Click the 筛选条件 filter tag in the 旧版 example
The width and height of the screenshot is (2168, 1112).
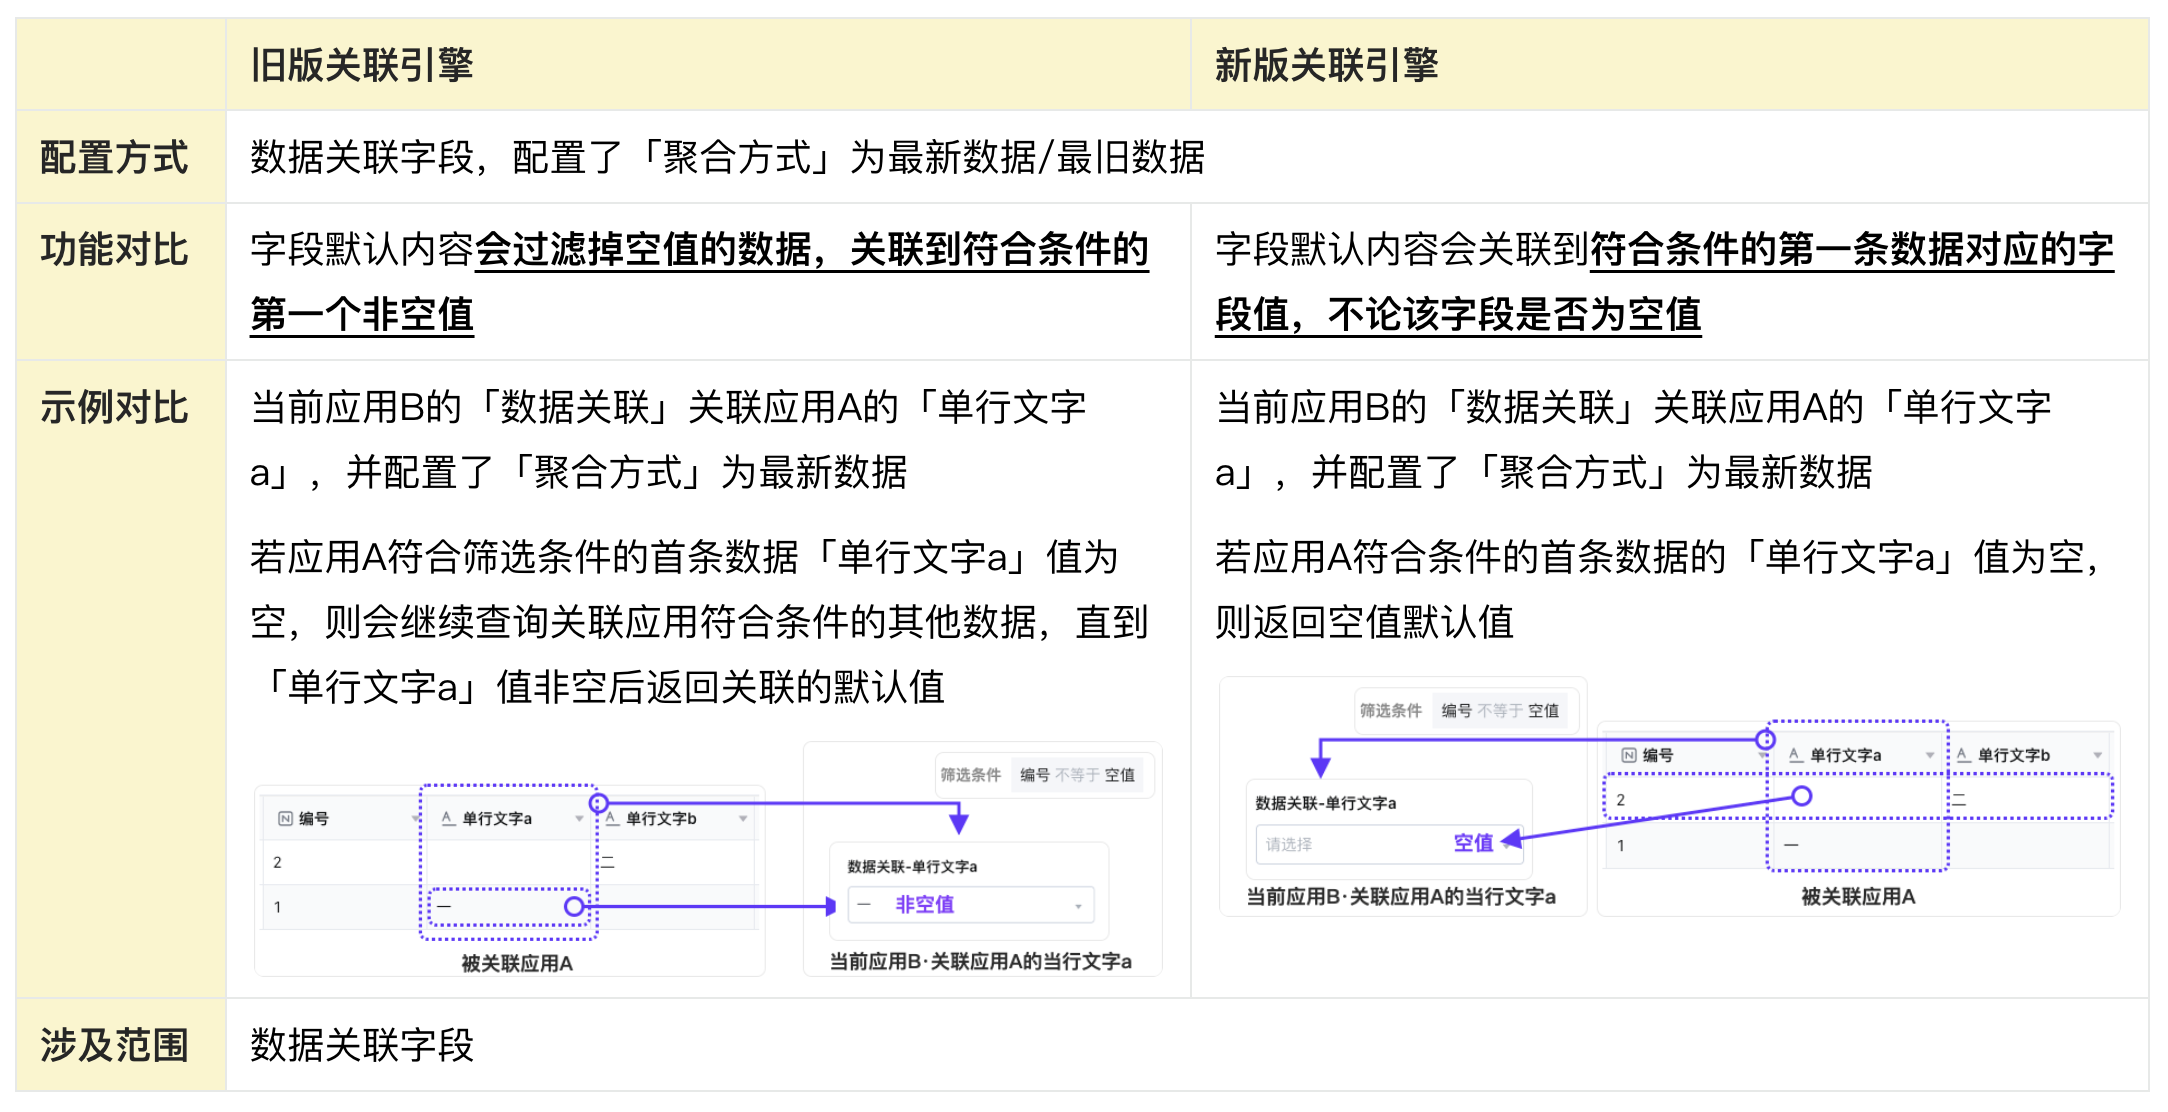click(970, 775)
